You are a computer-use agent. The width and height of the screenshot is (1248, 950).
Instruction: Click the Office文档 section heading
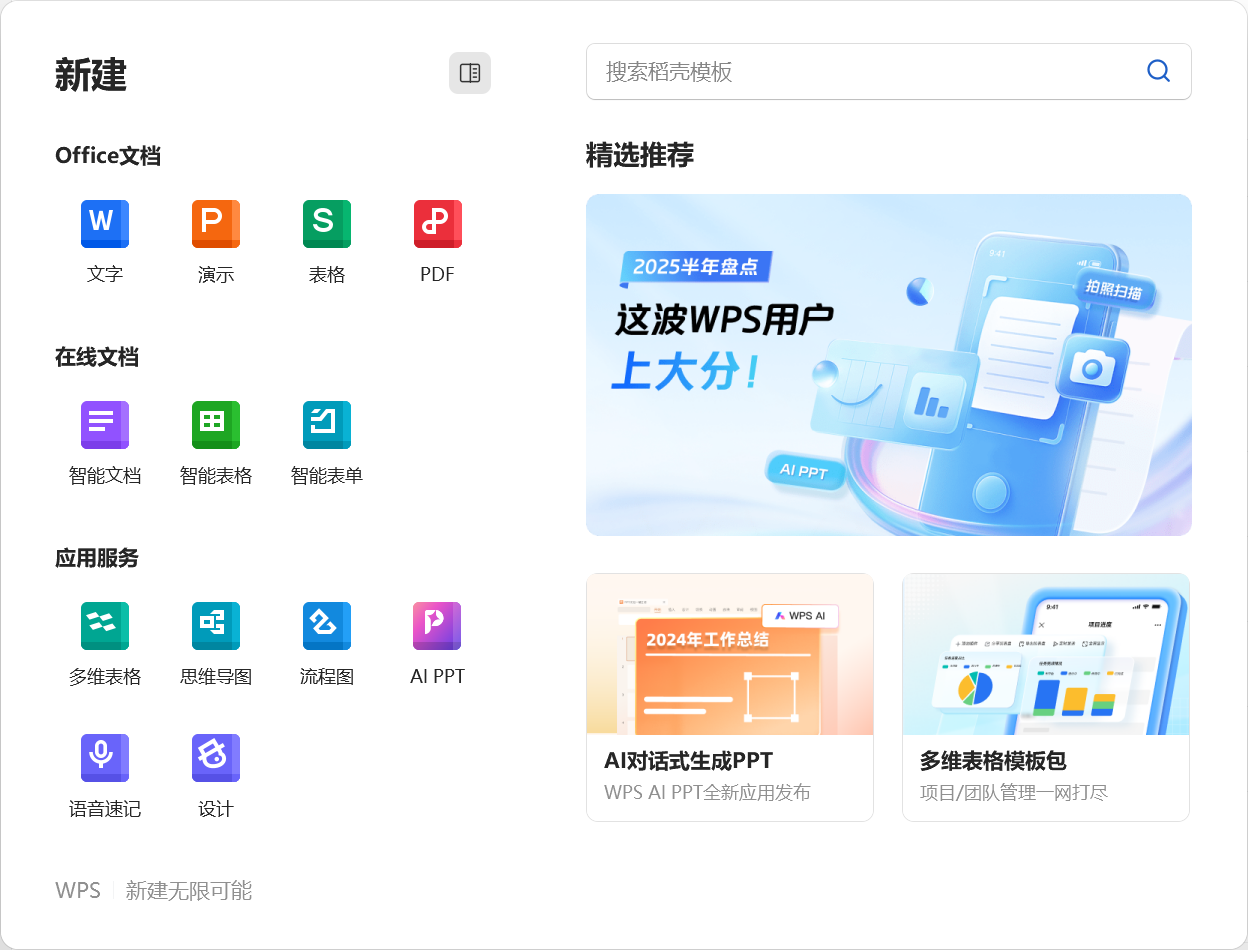pos(108,156)
